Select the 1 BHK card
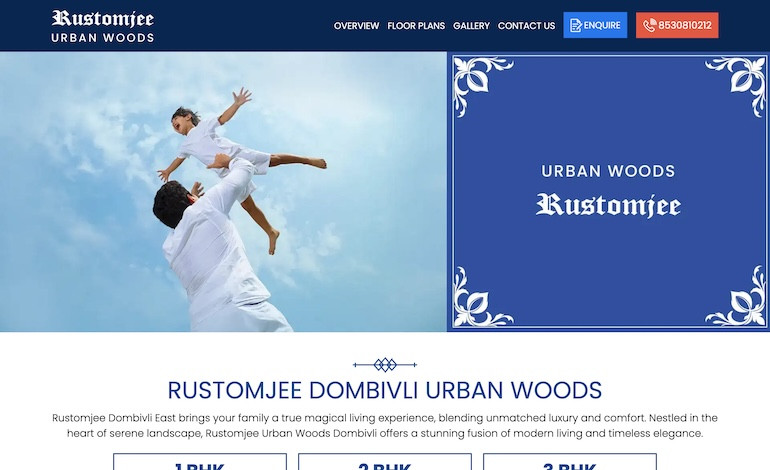This screenshot has height=470, width=770. [200, 462]
